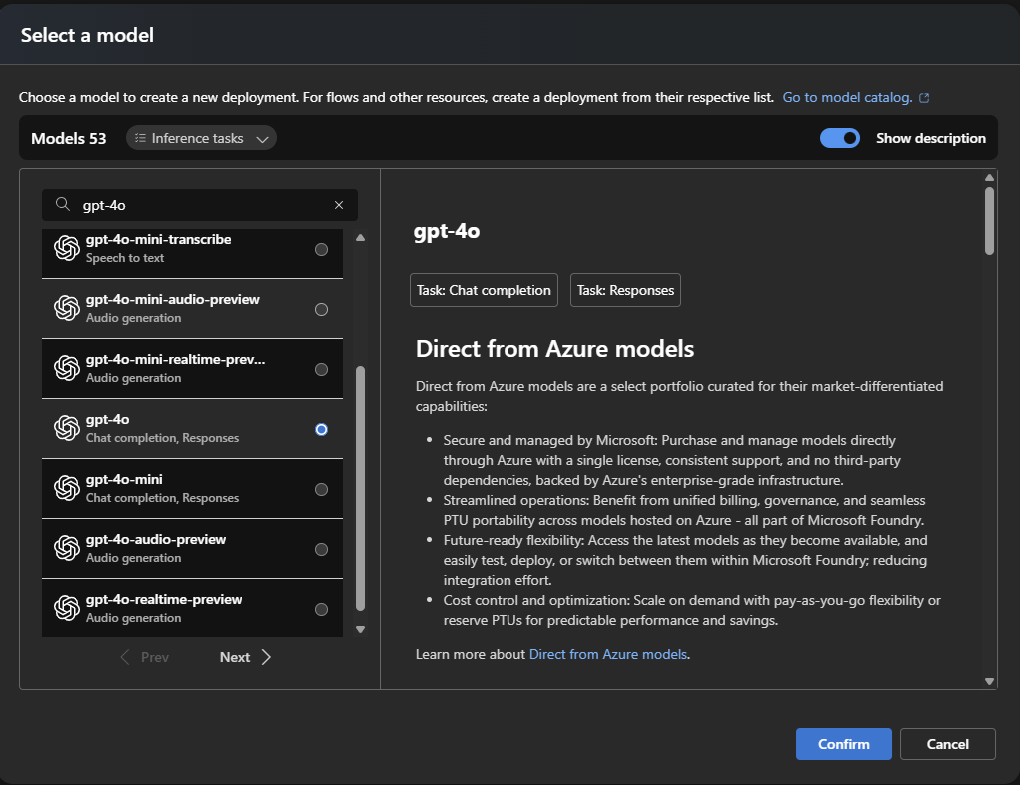1020x785 pixels.
Task: Open the Direct from Azure models link
Action: click(x=608, y=654)
